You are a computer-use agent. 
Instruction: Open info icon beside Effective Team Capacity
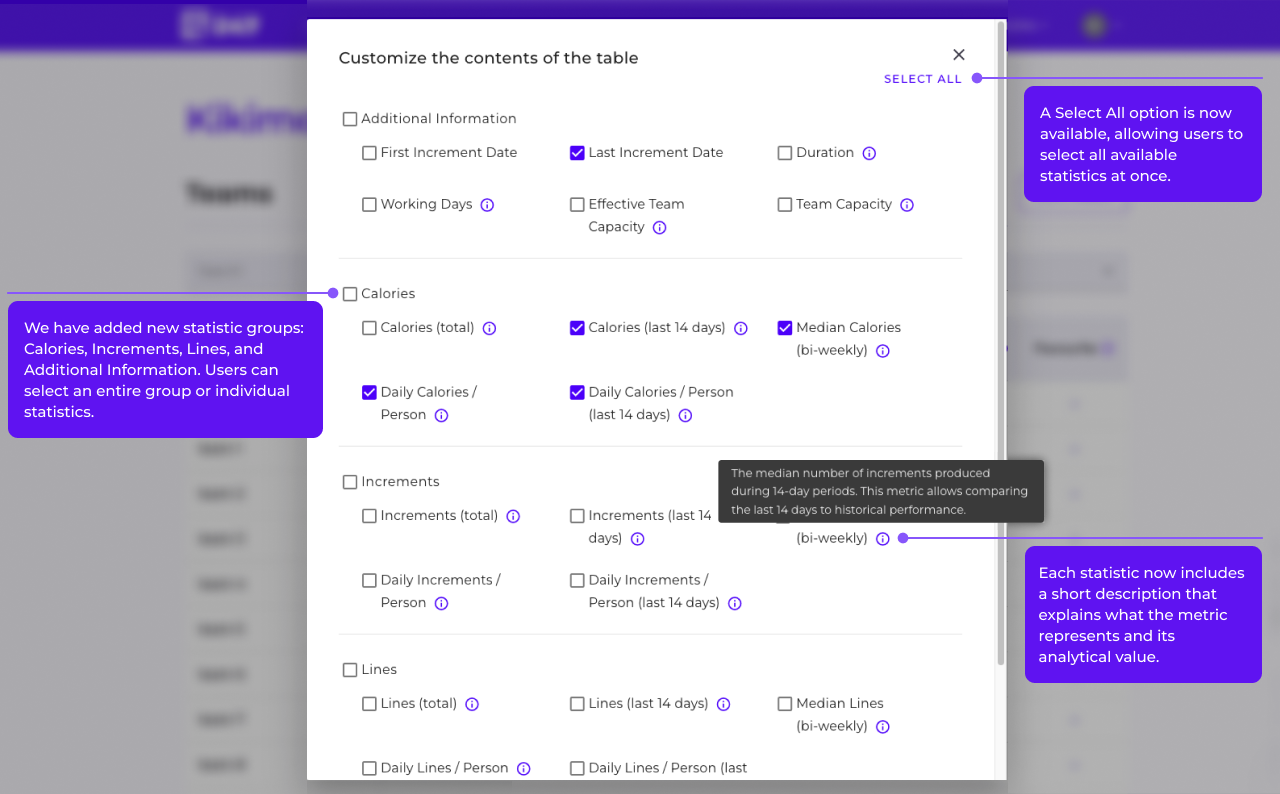click(659, 227)
